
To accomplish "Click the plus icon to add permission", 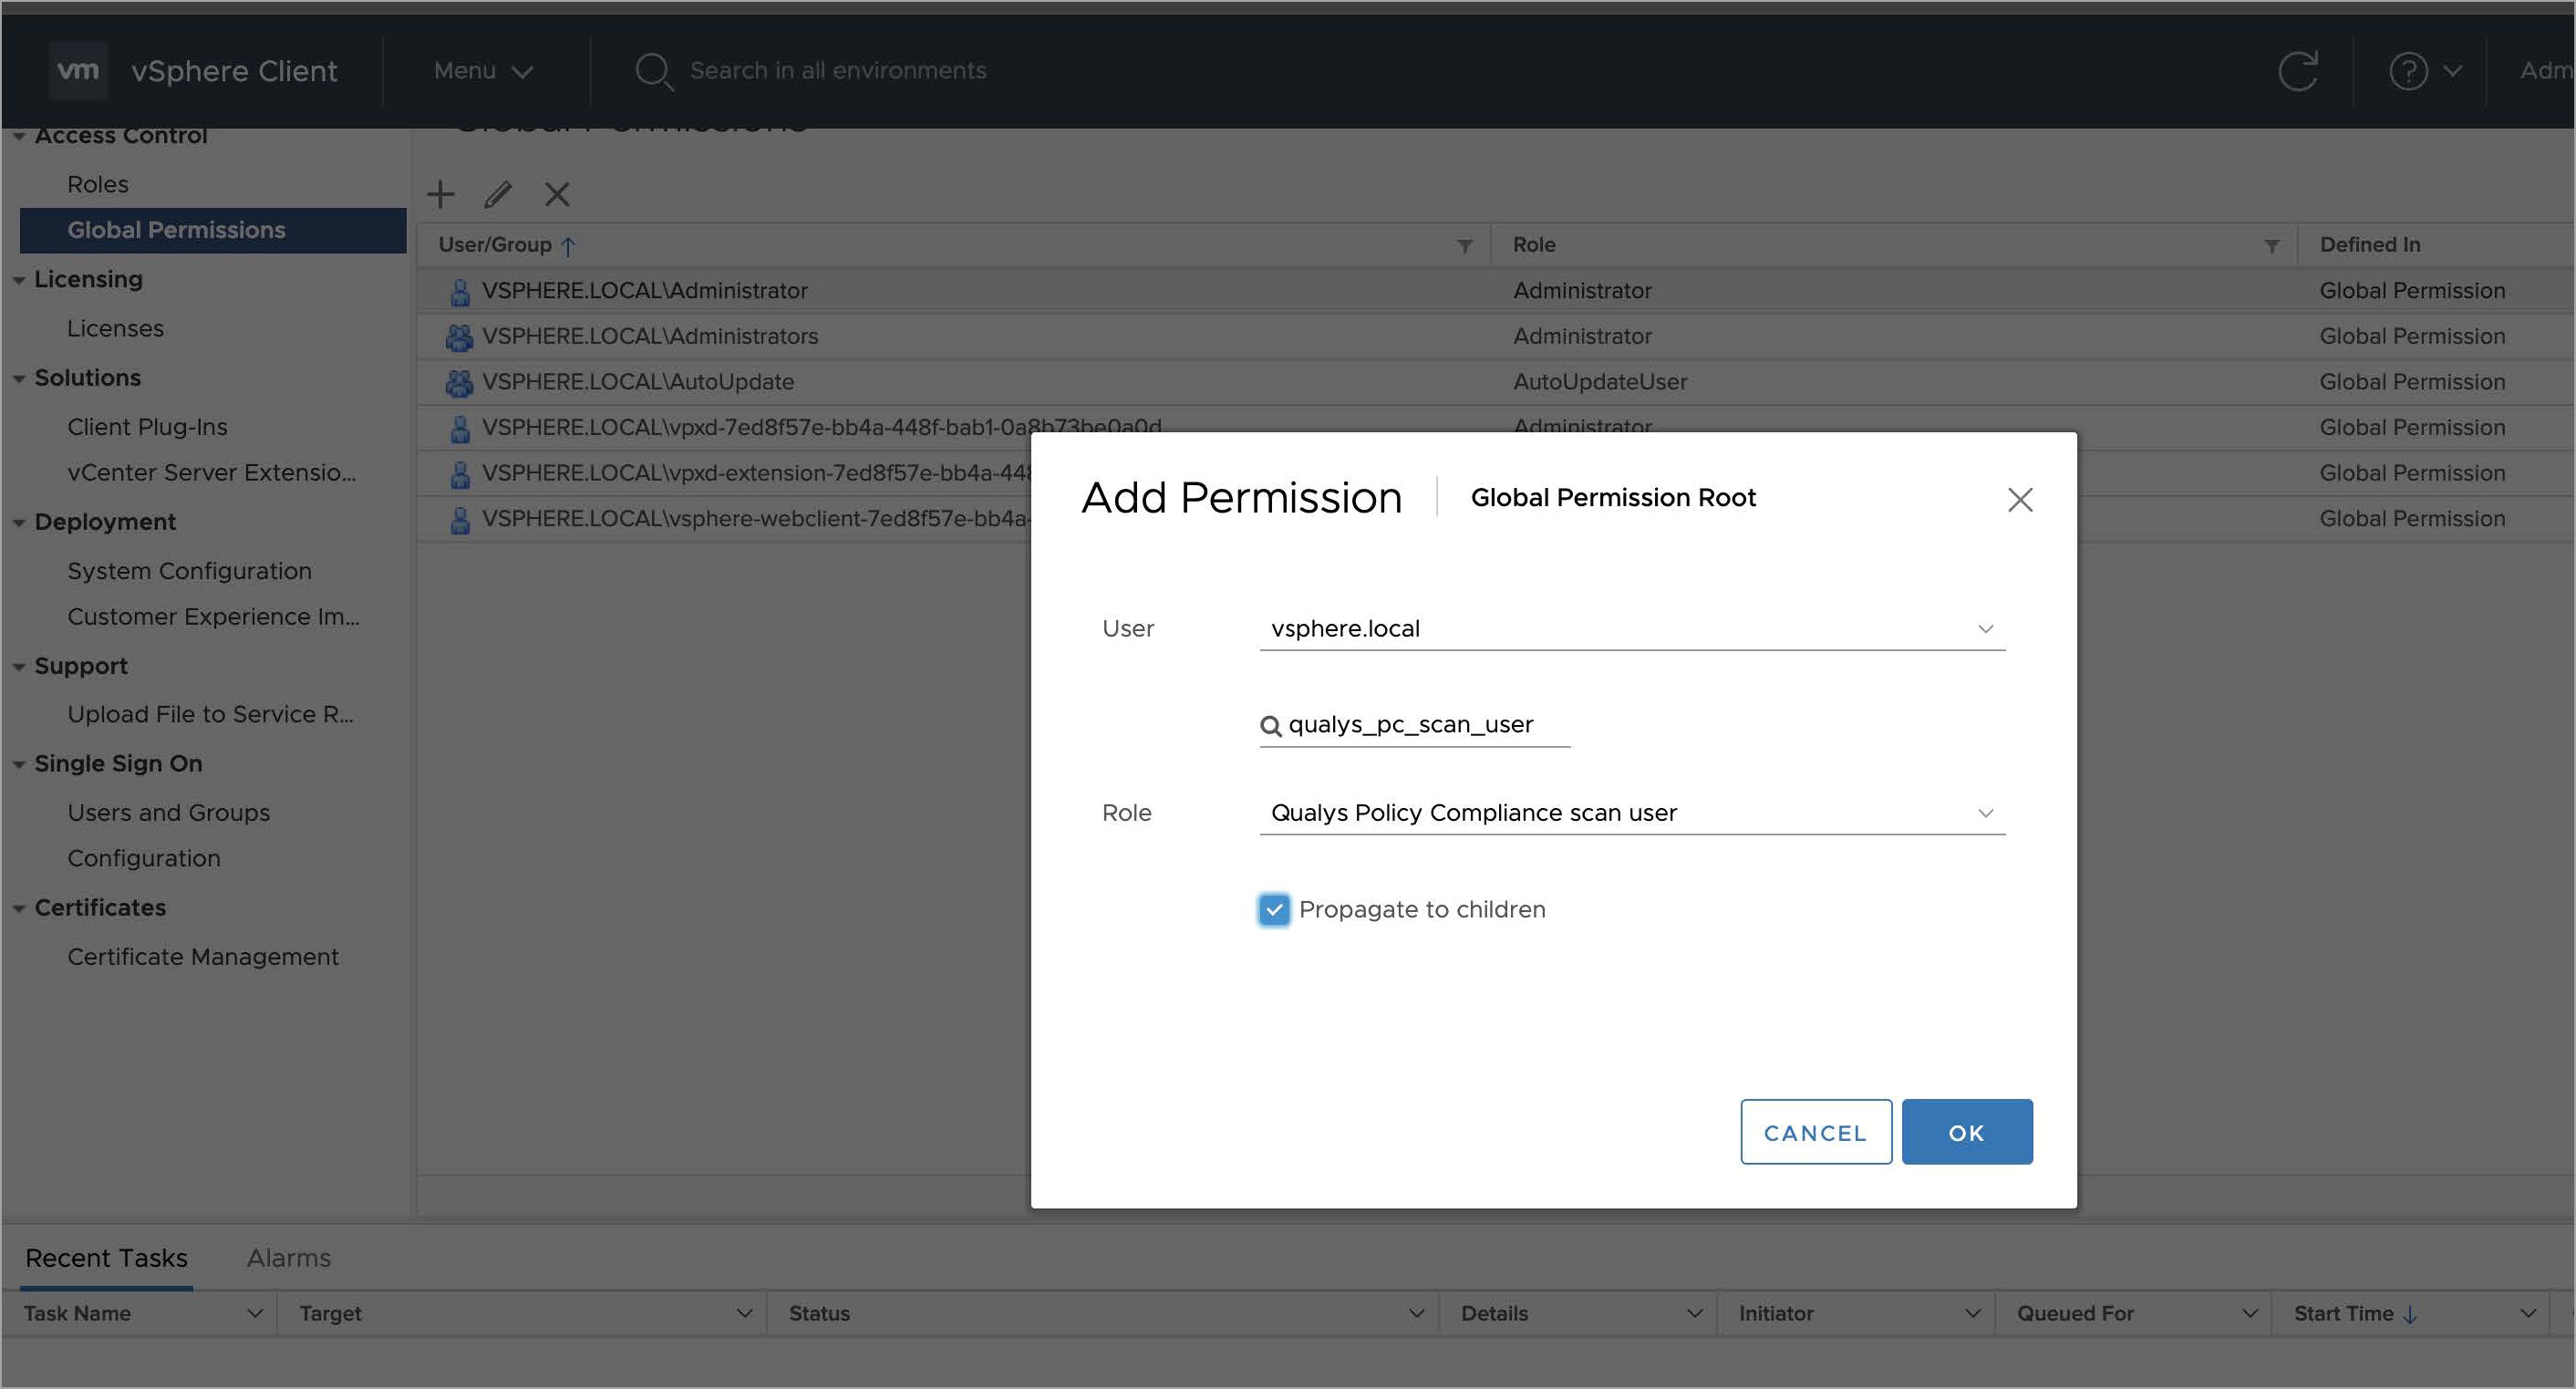I will [440, 194].
